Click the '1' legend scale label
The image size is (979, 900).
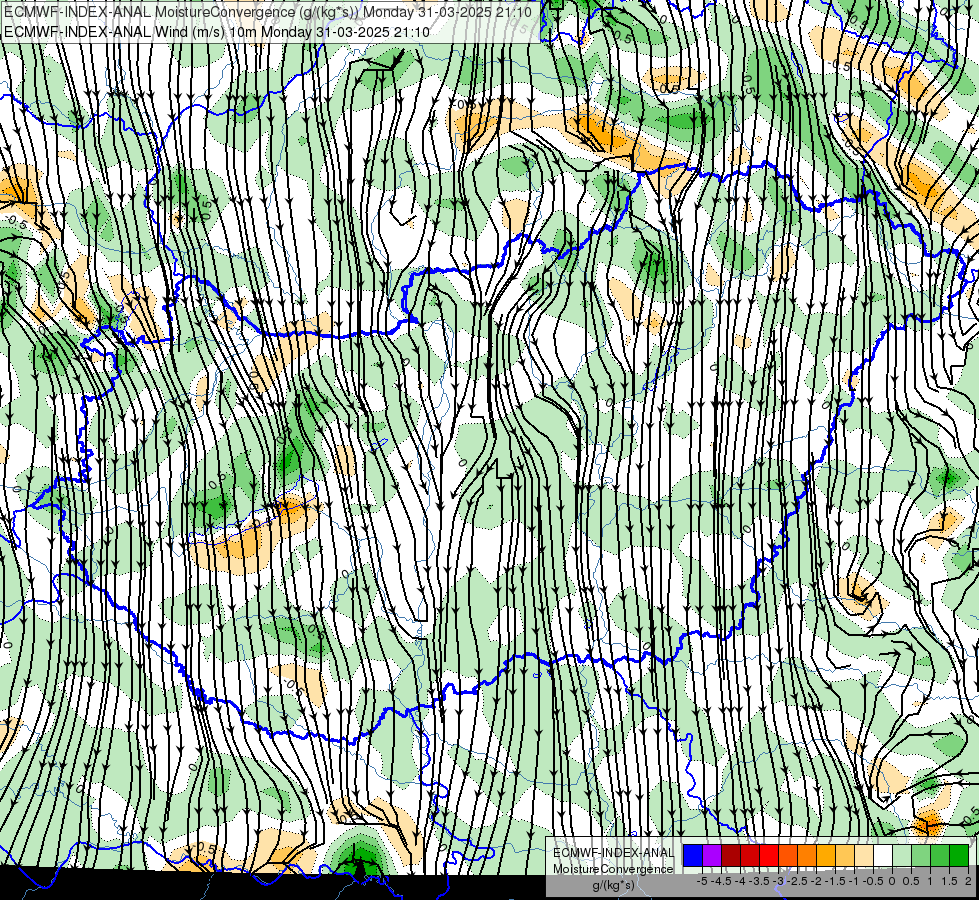click(x=930, y=881)
